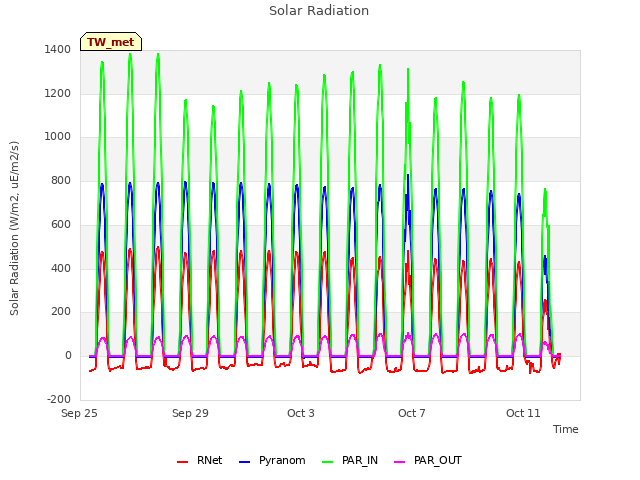Click the green PAR_IN legend swatch

click(327, 462)
